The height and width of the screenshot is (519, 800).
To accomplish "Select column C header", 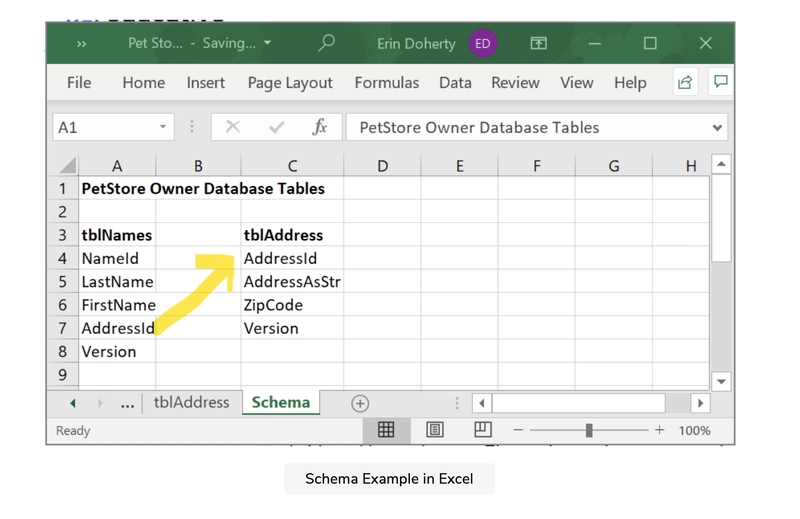I will [x=292, y=166].
